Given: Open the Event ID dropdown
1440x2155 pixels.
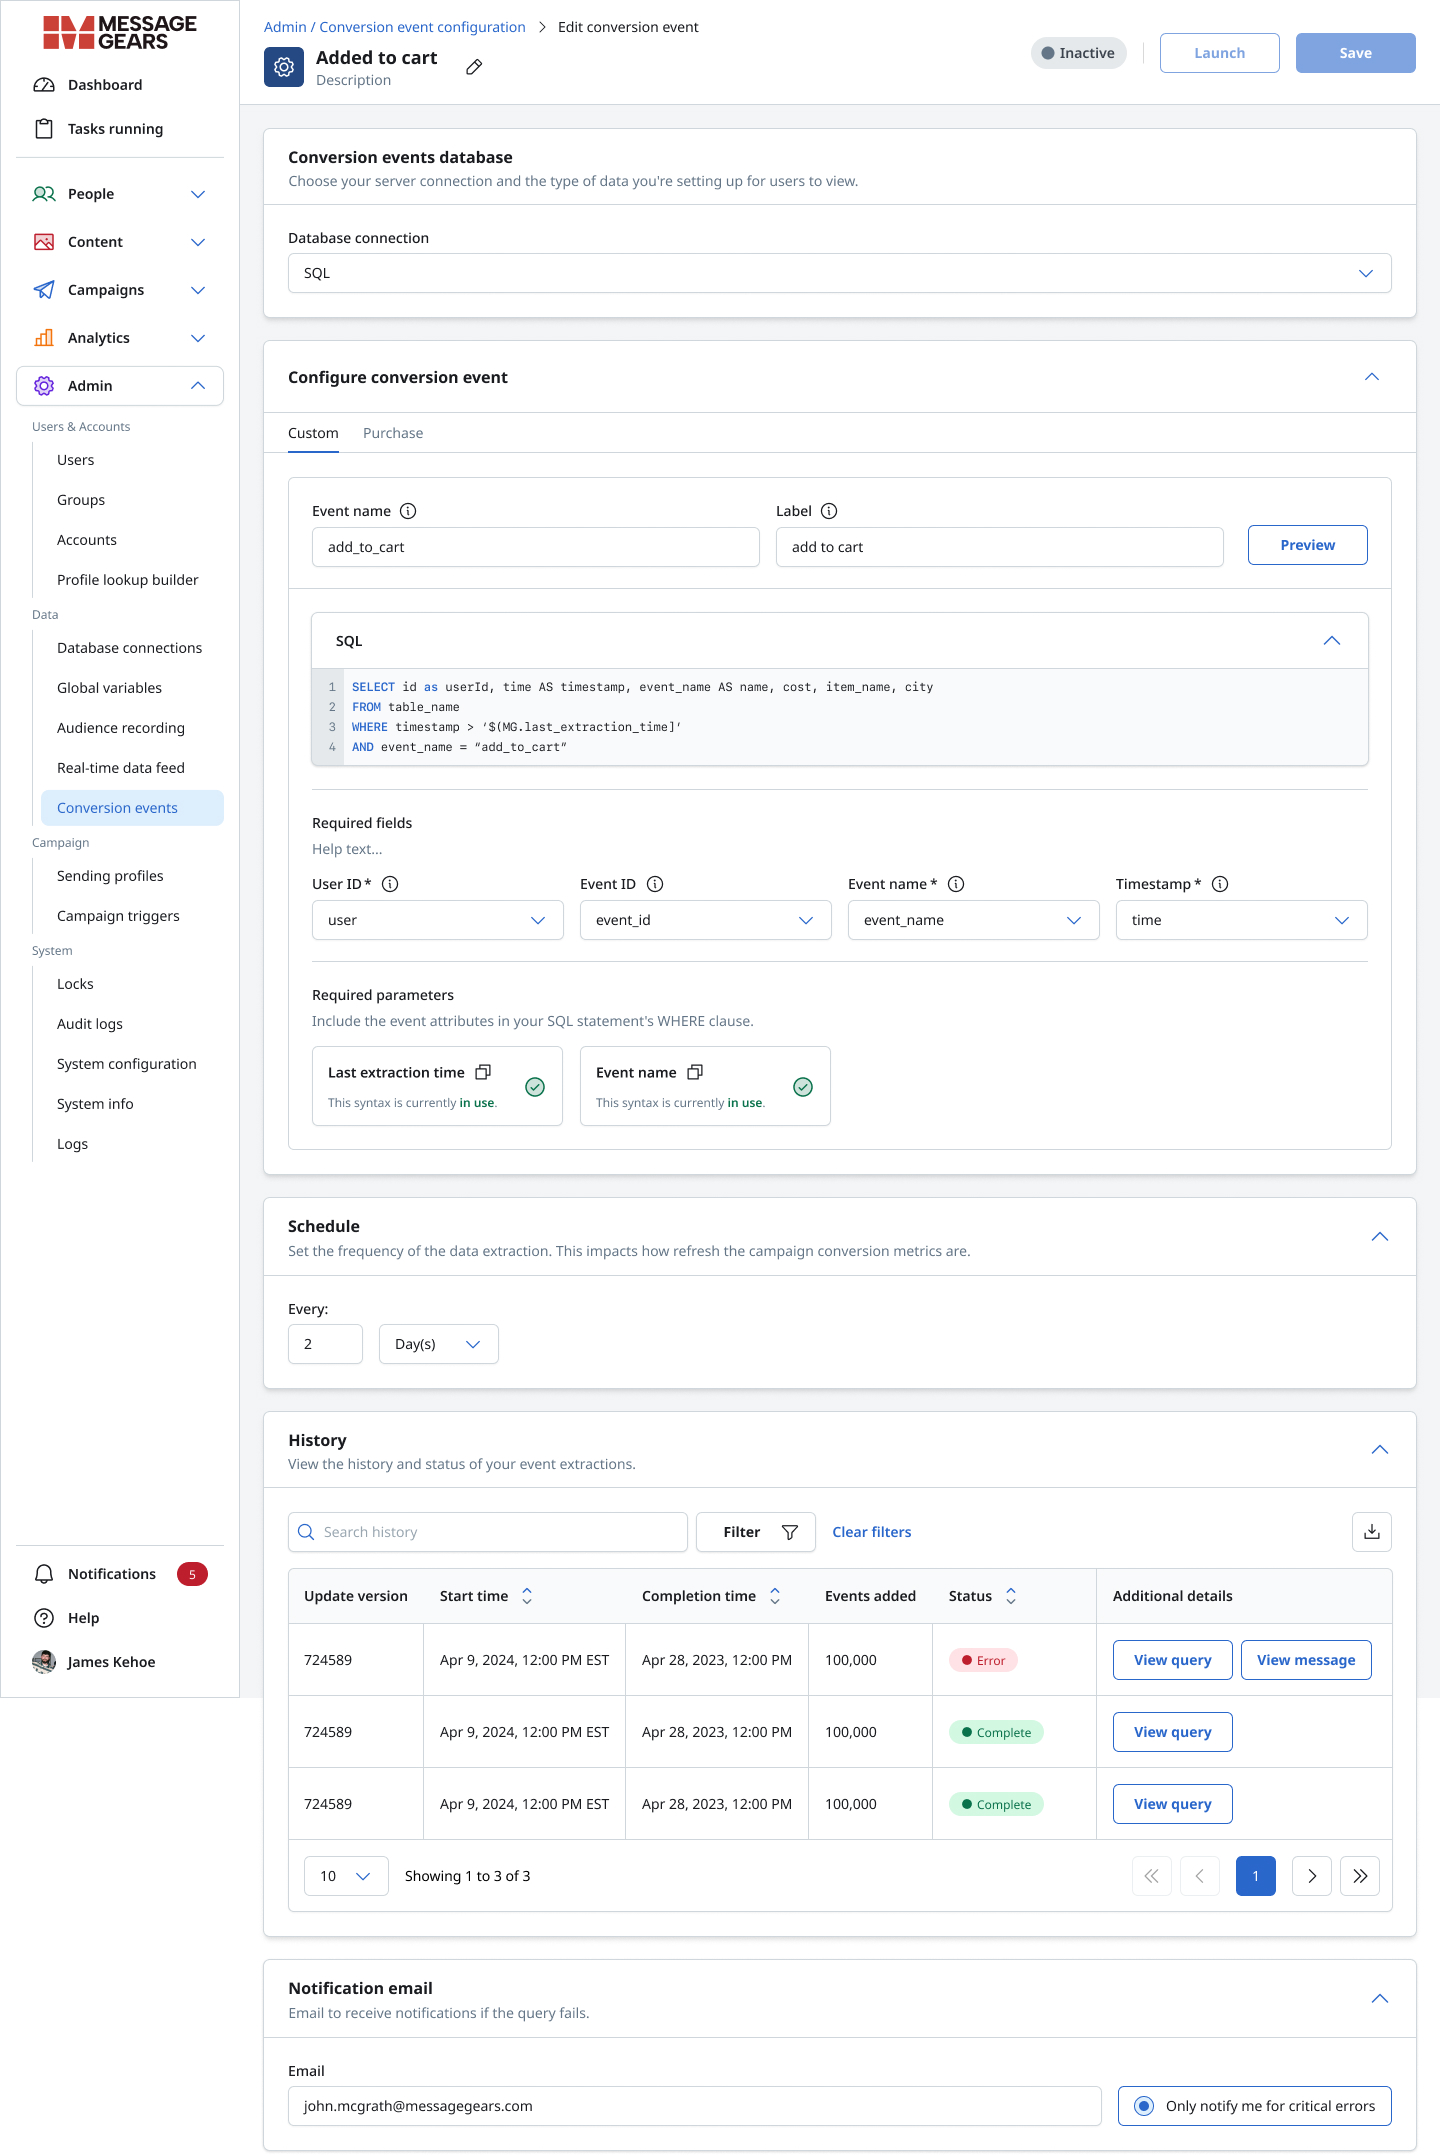Looking at the screenshot, I should (x=706, y=920).
